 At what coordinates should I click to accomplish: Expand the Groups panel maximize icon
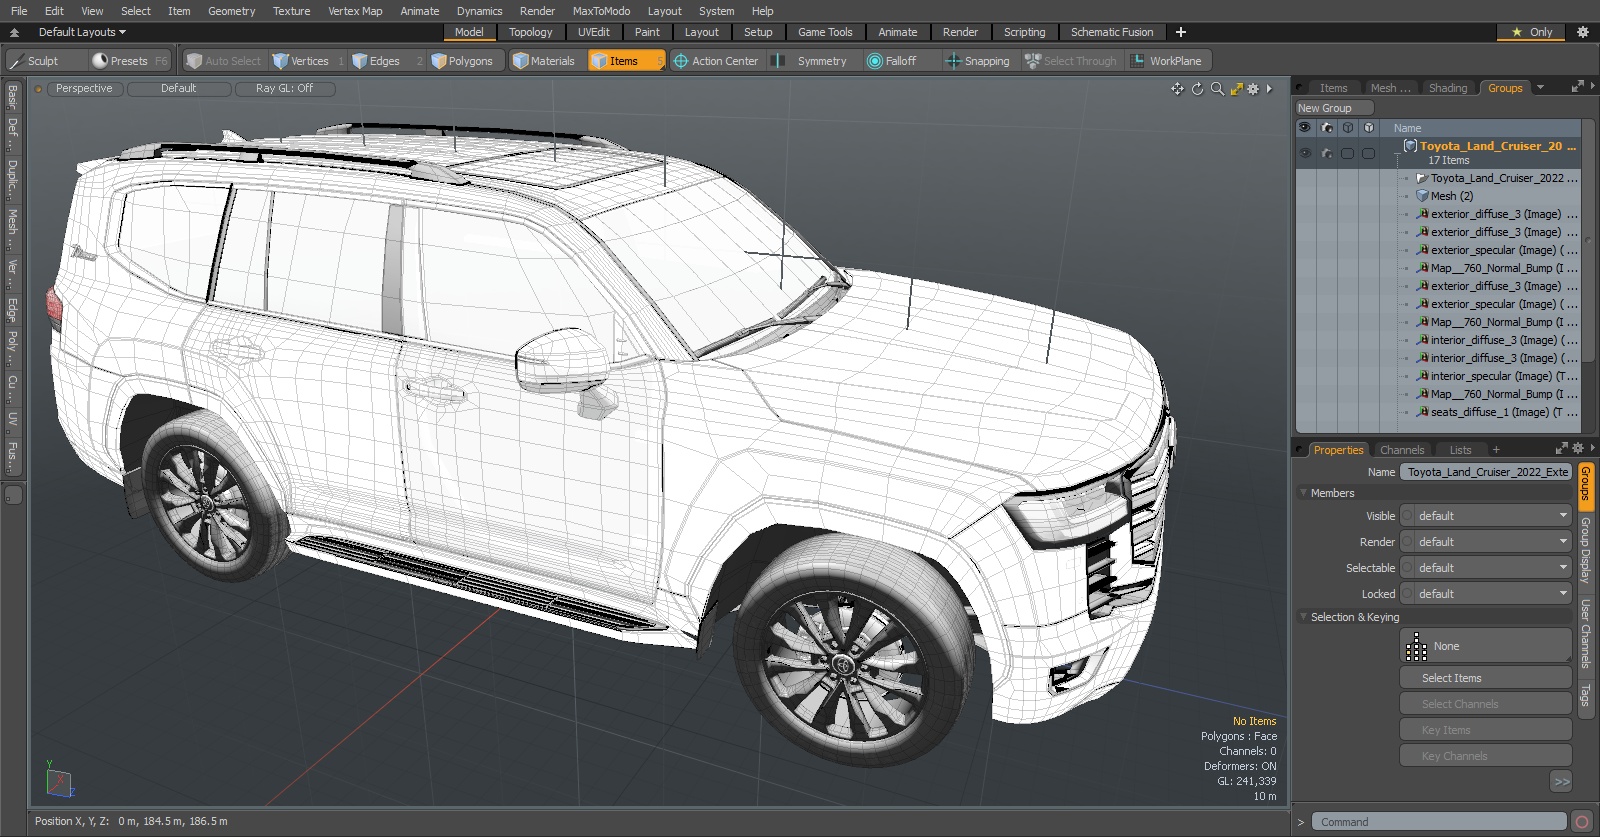[x=1577, y=87]
